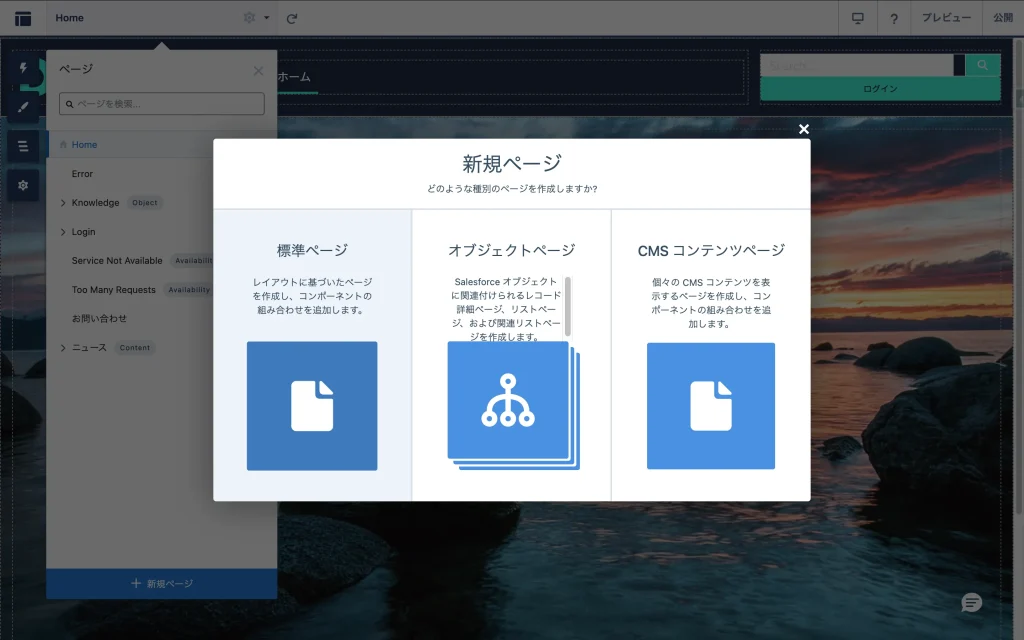Open the page properties gear dropdown arrow
Image resolution: width=1024 pixels, height=640 pixels.
point(267,18)
